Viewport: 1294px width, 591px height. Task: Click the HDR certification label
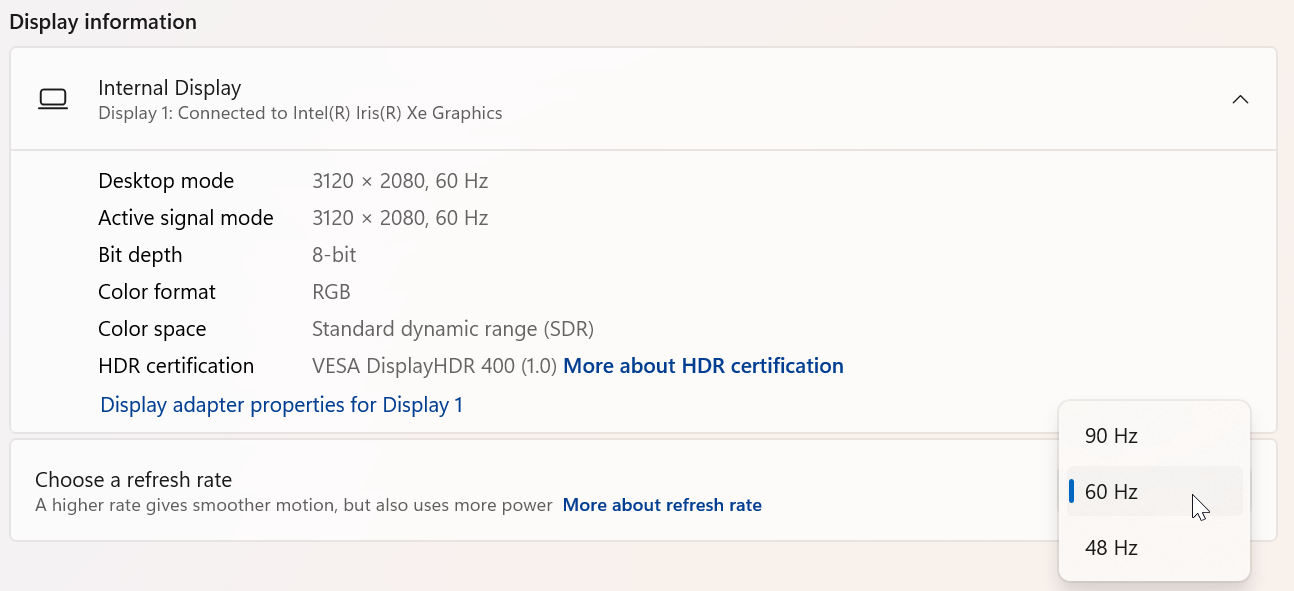click(x=176, y=366)
